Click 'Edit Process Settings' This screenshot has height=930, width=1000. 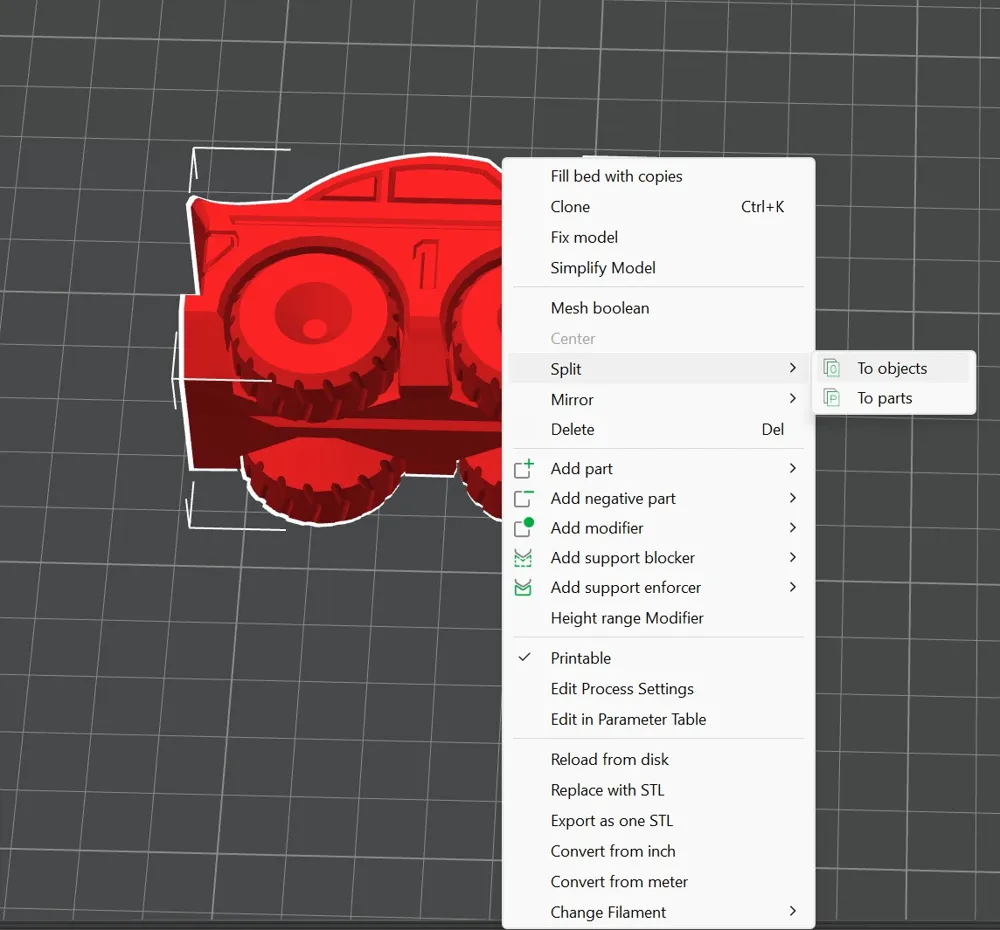(622, 689)
